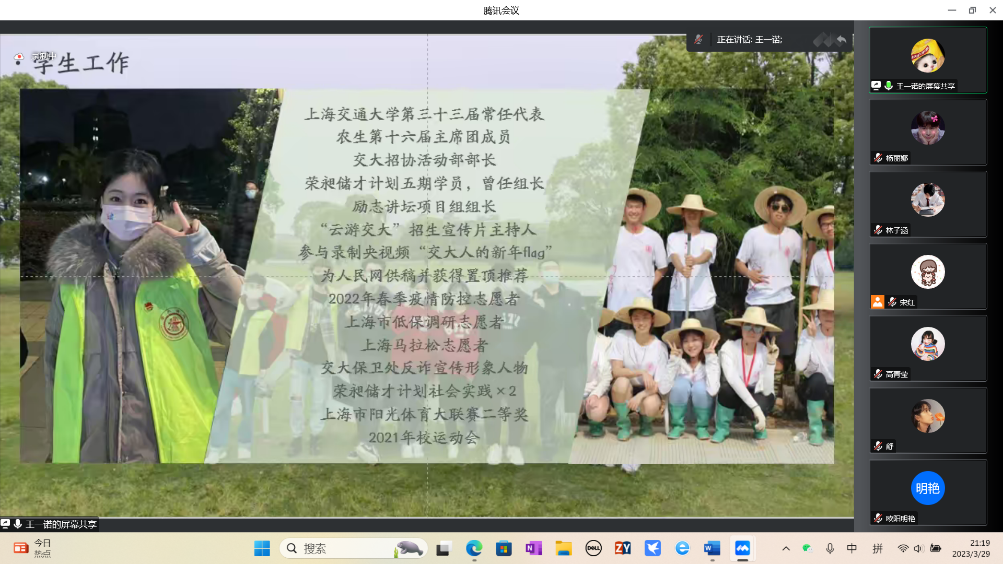Screen dimensions: 1003x564
Task: Click the screen share icon in 王一诺's tile
Action: [x=876, y=85]
